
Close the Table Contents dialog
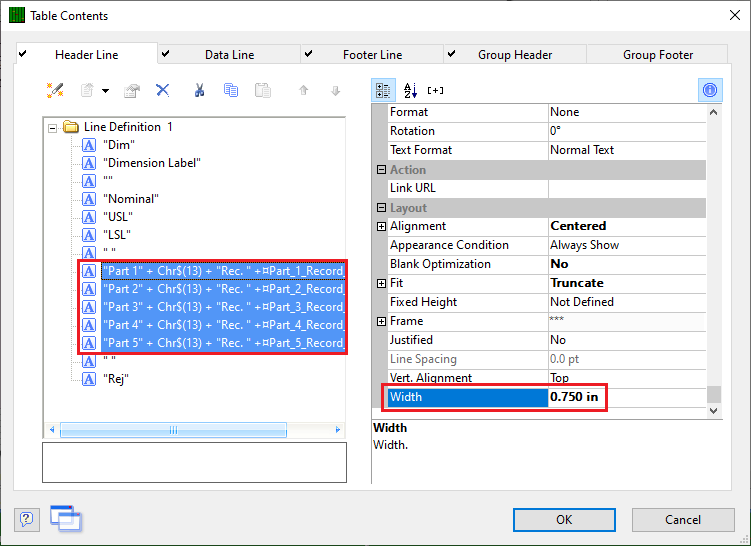click(x=735, y=15)
